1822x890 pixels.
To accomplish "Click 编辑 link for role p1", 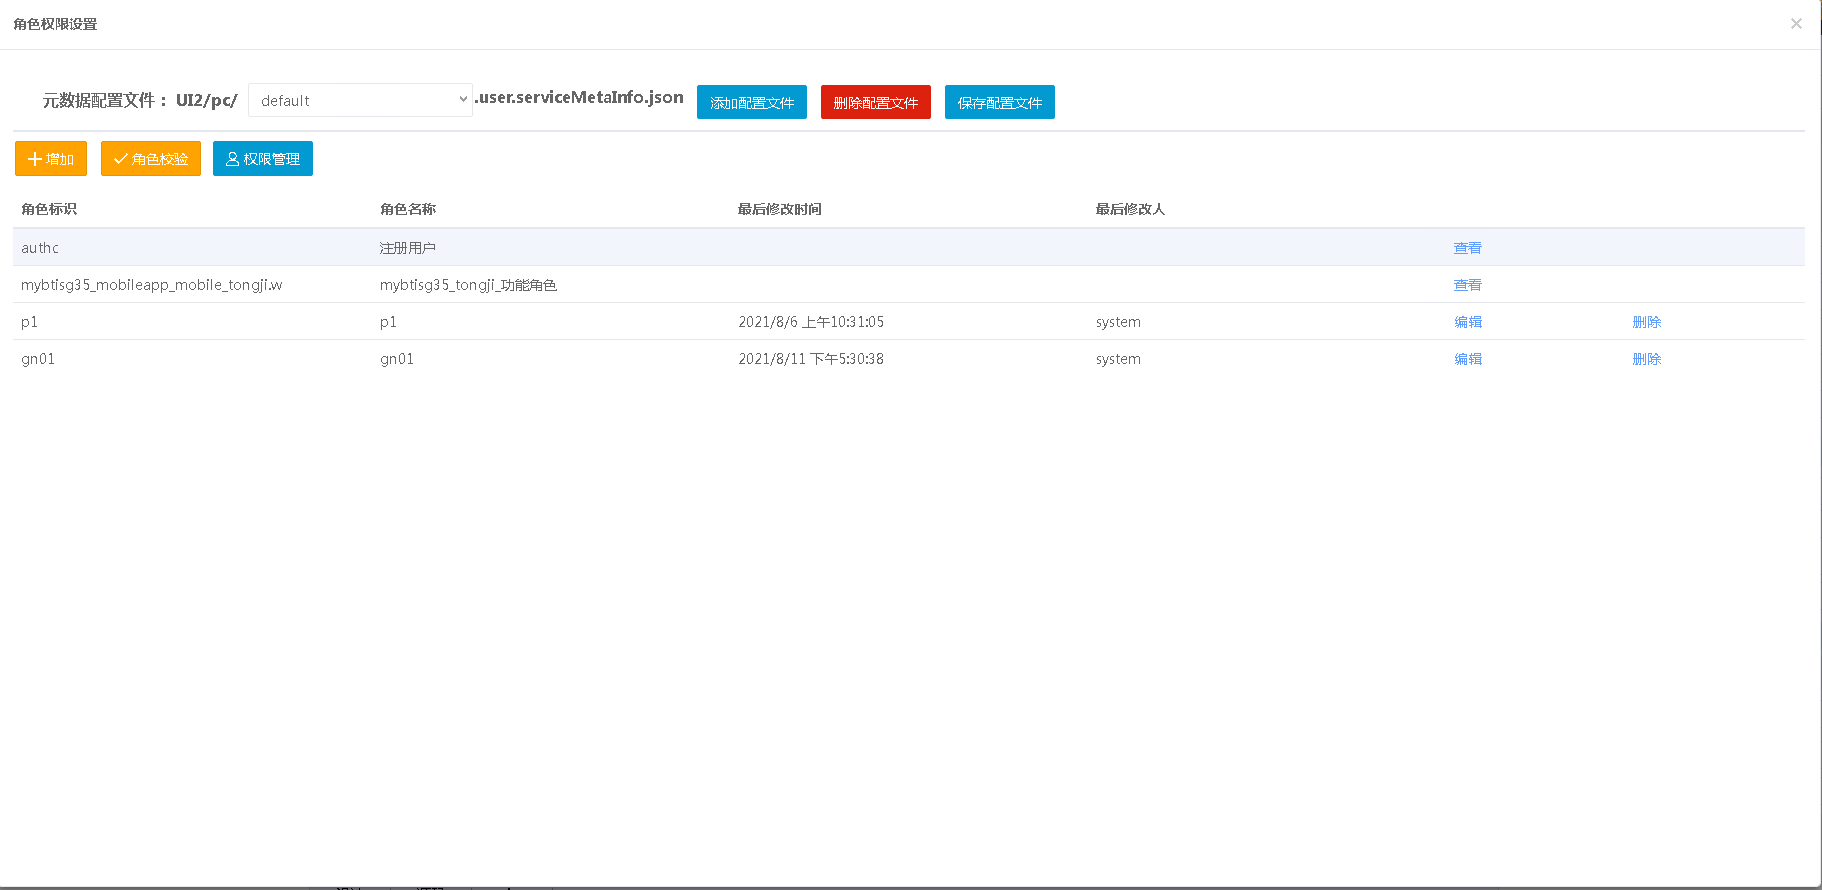I will [x=1467, y=322].
